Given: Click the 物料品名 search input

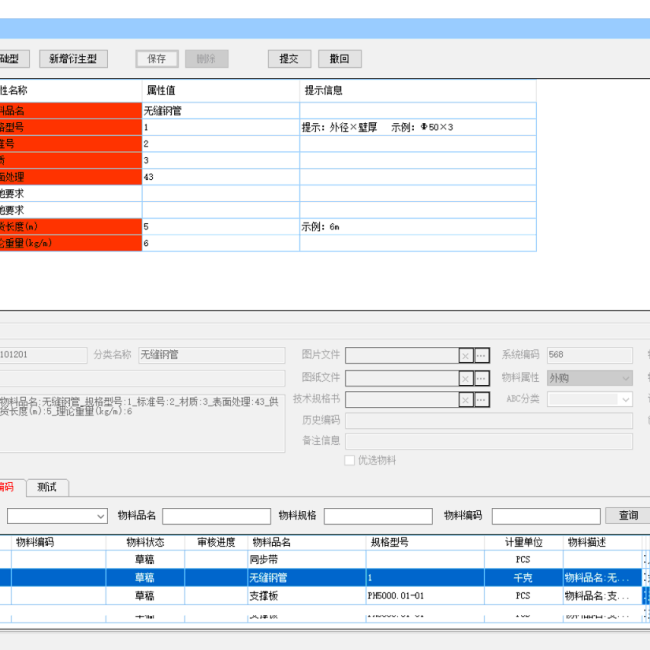Looking at the screenshot, I should [216, 516].
